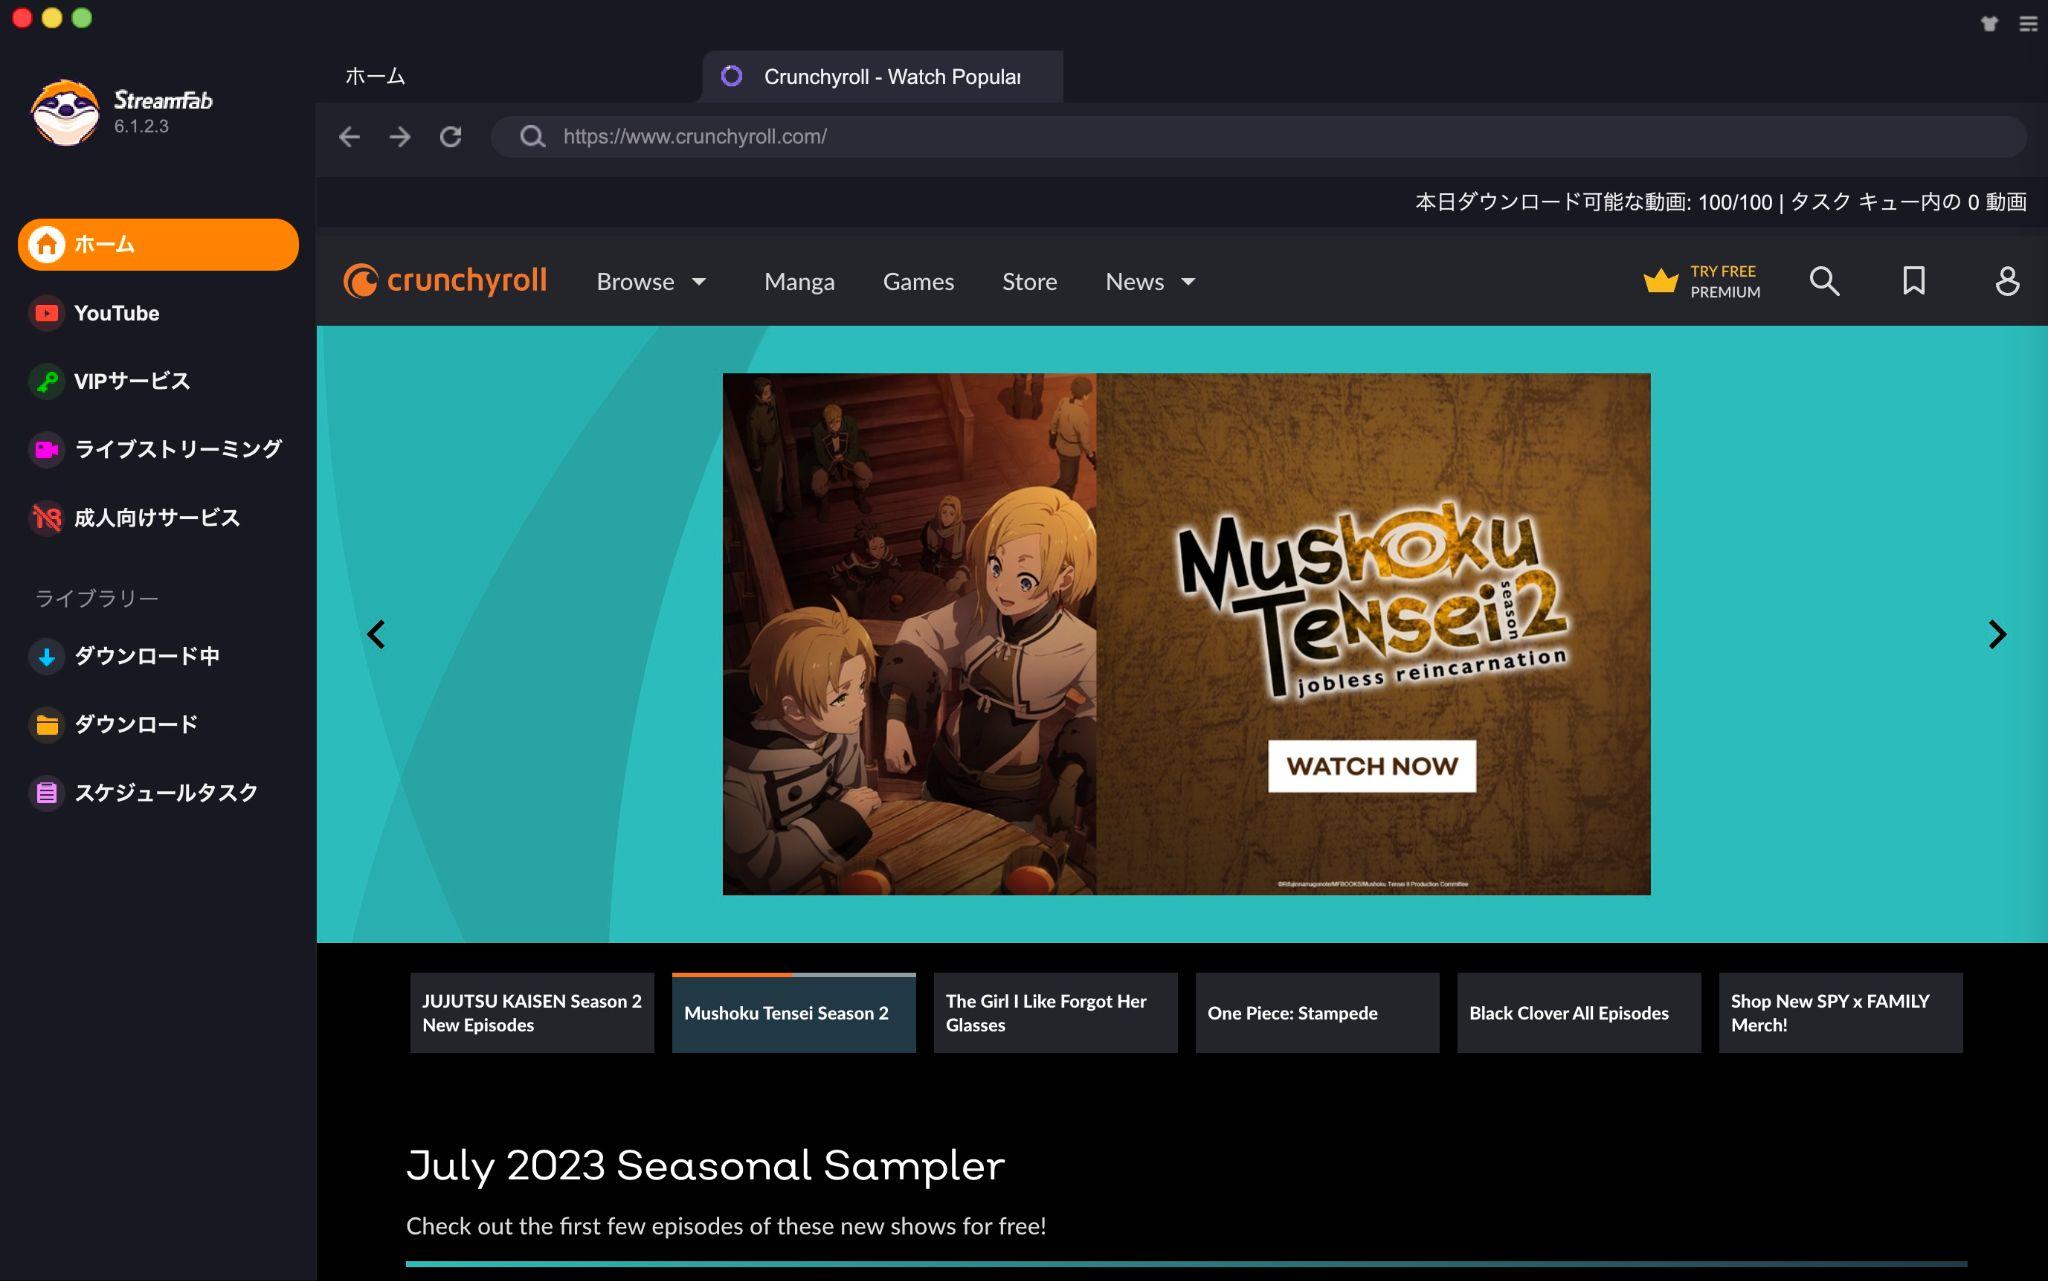The image size is (2048, 1281).
Task: Open the Games link
Action: coord(918,282)
